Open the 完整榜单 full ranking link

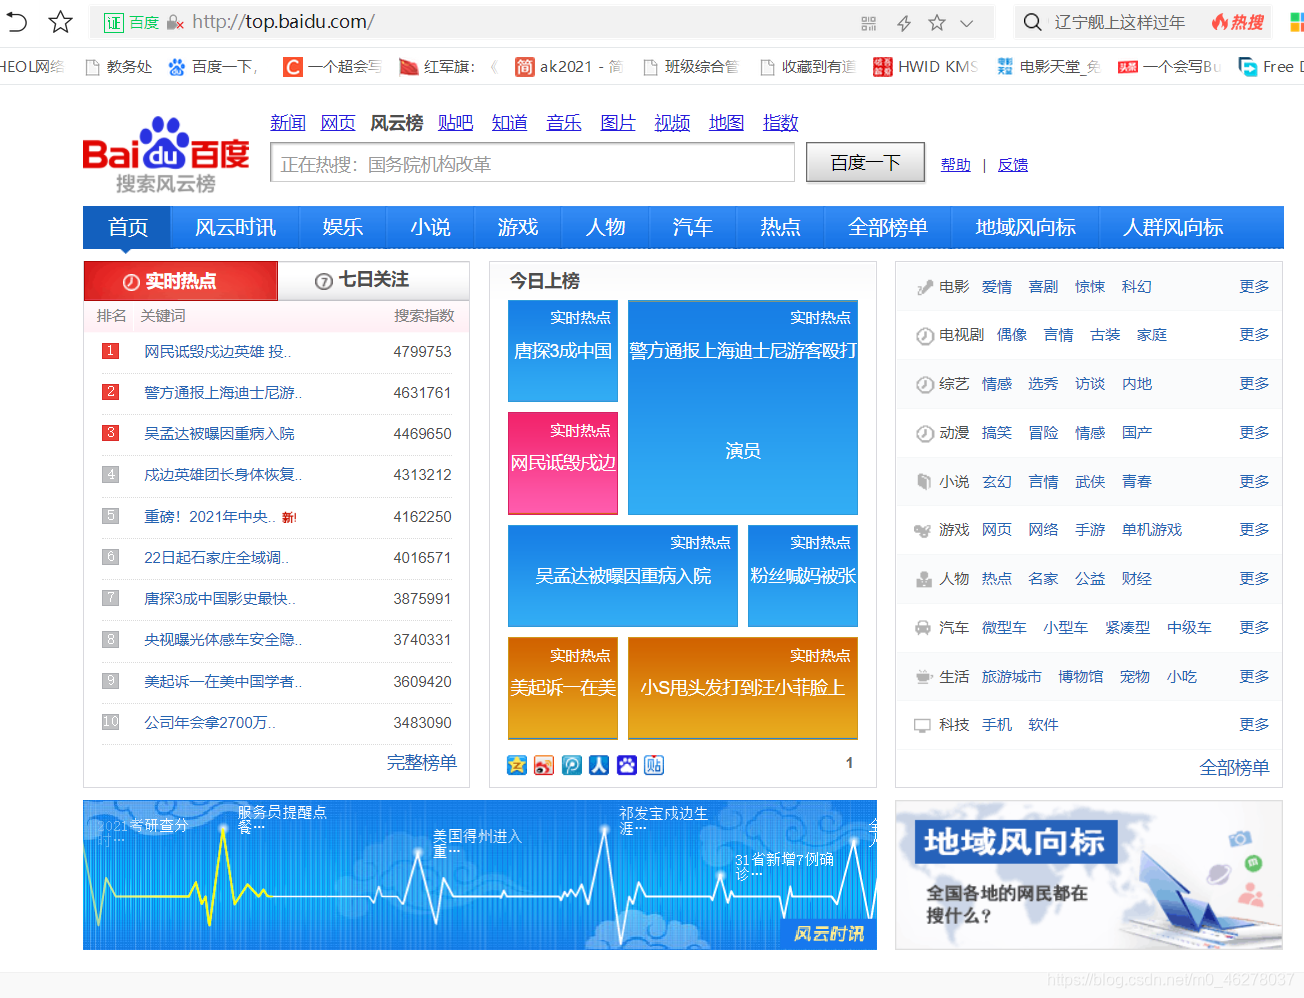[x=421, y=762]
